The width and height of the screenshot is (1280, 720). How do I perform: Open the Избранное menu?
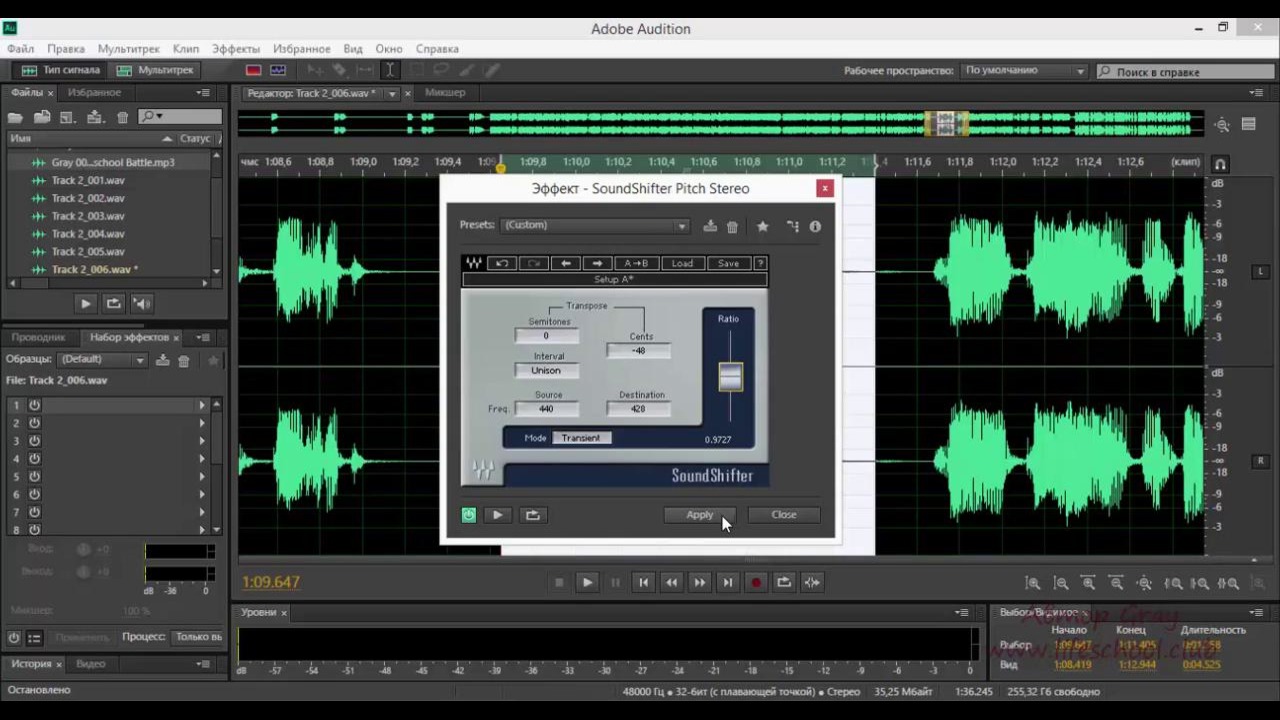pos(301,49)
